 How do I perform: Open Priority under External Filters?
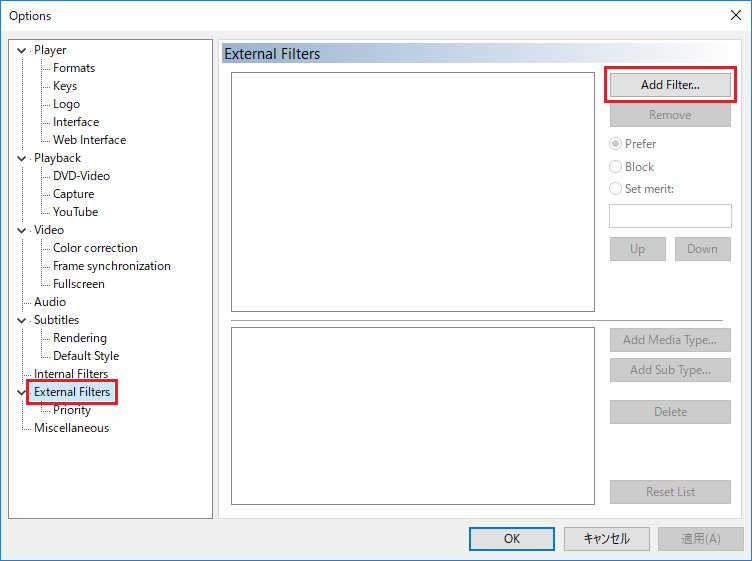(71, 410)
